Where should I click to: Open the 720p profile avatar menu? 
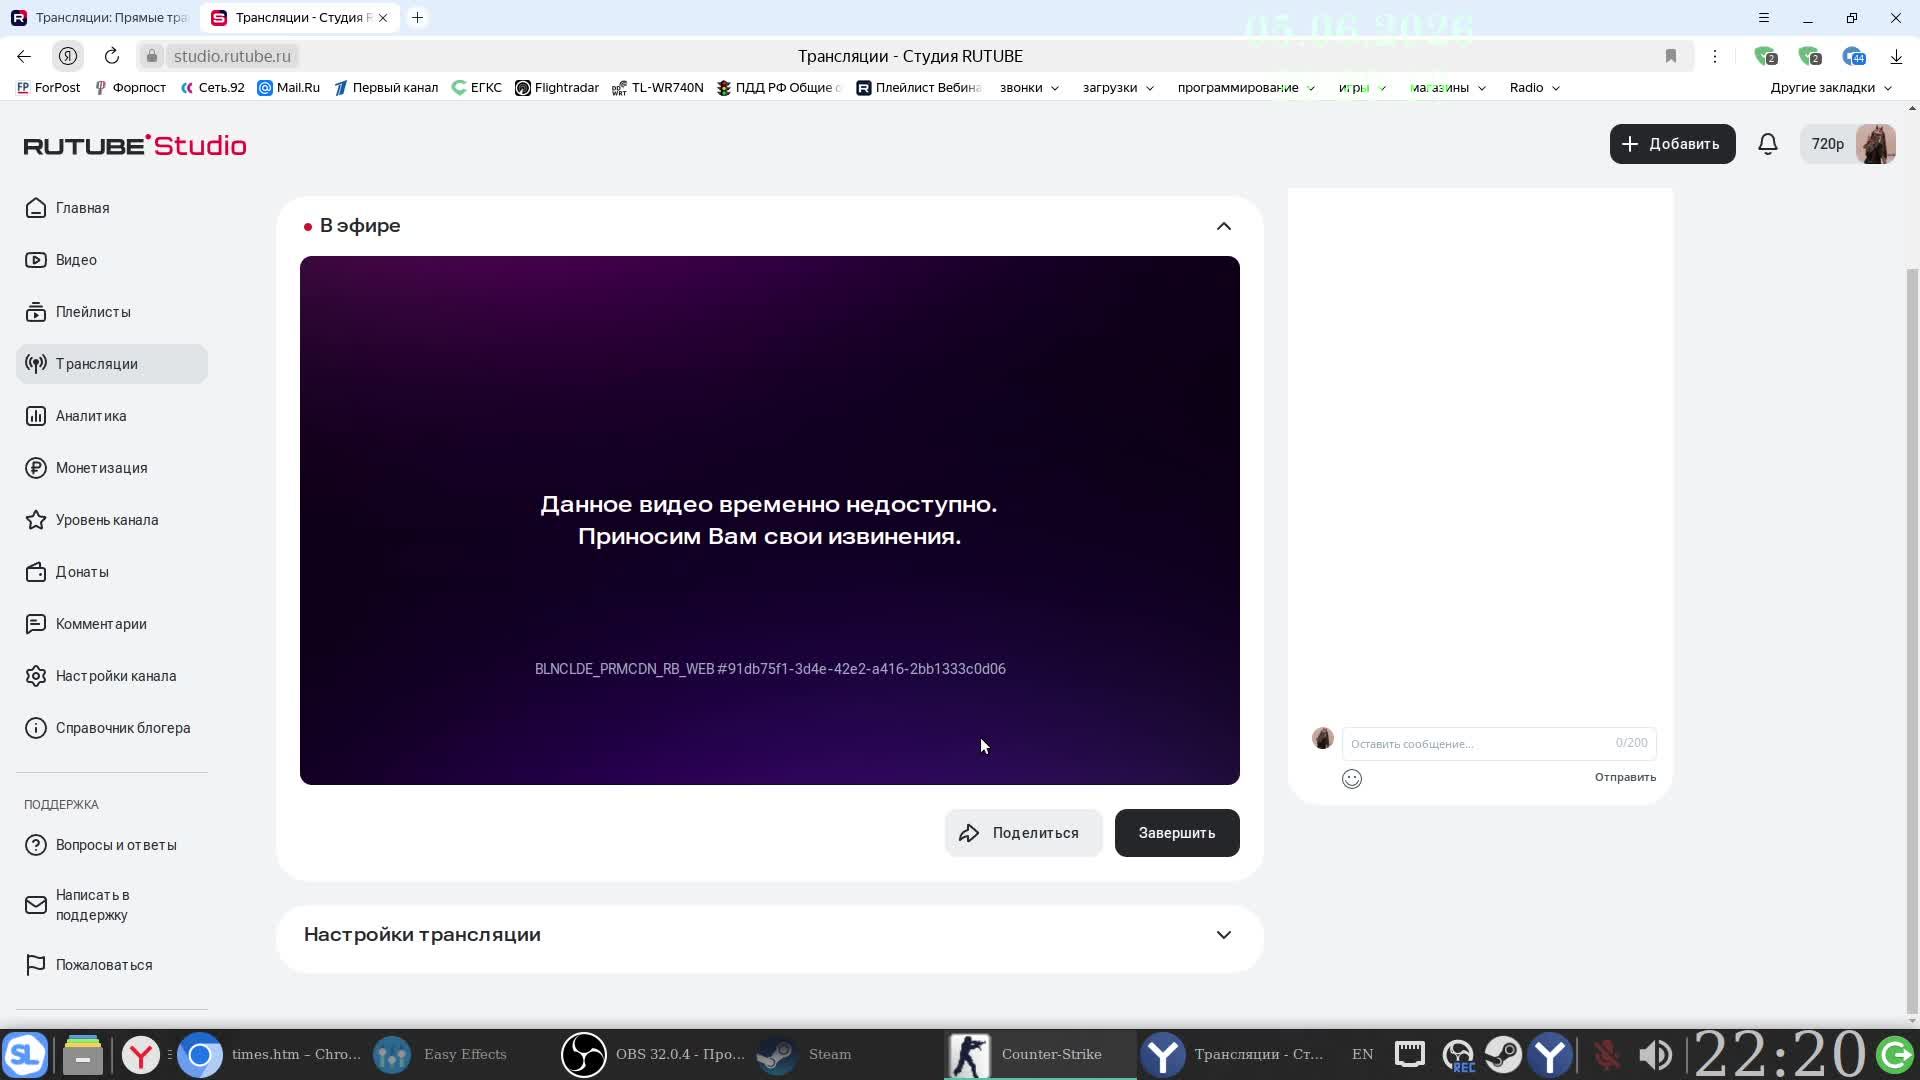click(x=1848, y=144)
